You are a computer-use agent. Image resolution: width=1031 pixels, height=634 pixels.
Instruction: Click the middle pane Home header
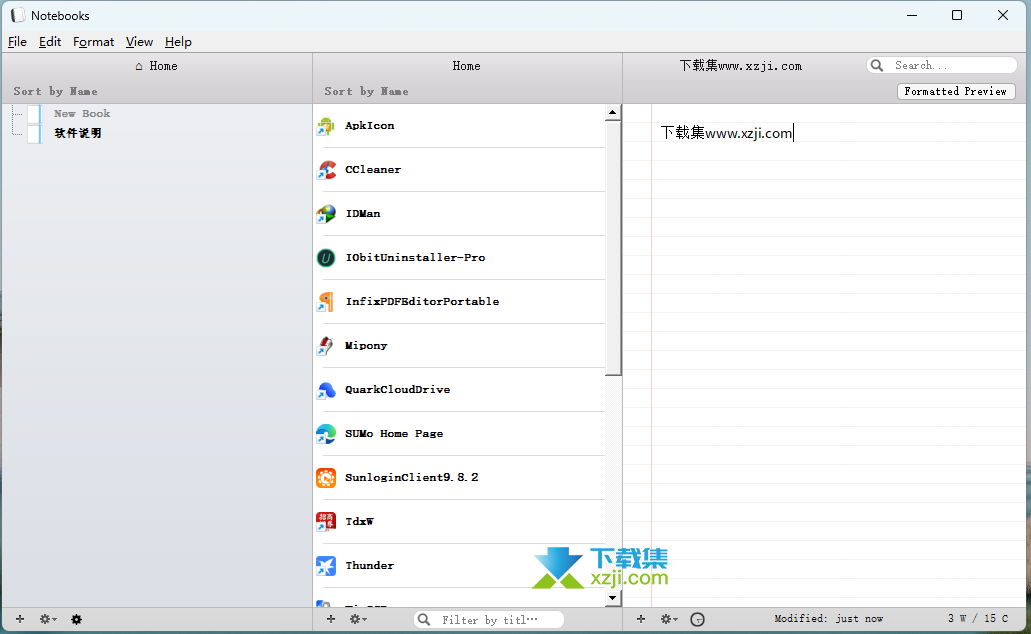tap(466, 66)
